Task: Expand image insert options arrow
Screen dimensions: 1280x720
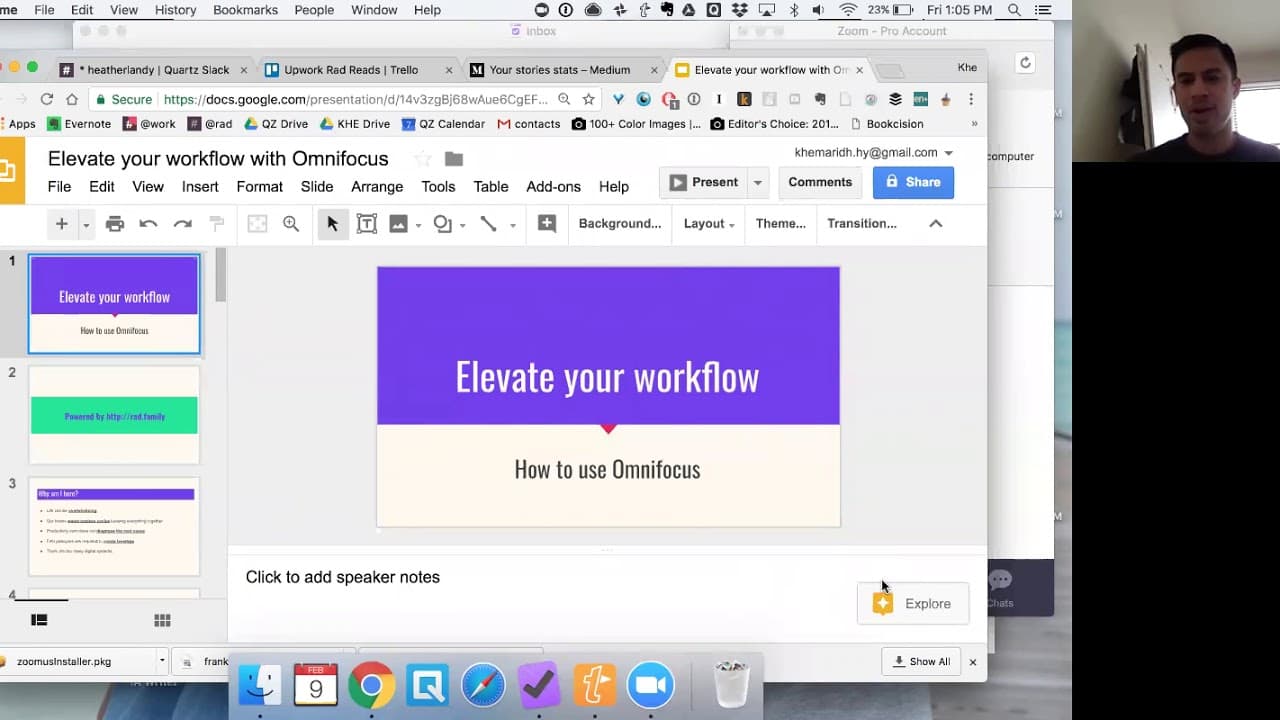Action: point(418,225)
